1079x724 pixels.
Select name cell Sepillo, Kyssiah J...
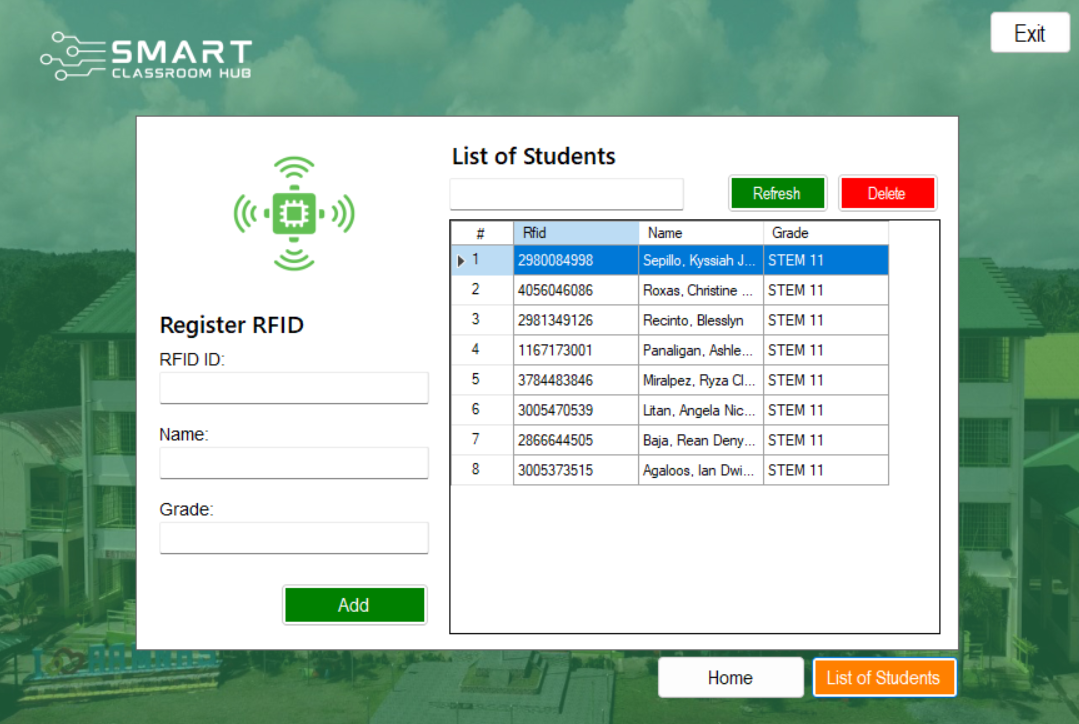pos(701,261)
